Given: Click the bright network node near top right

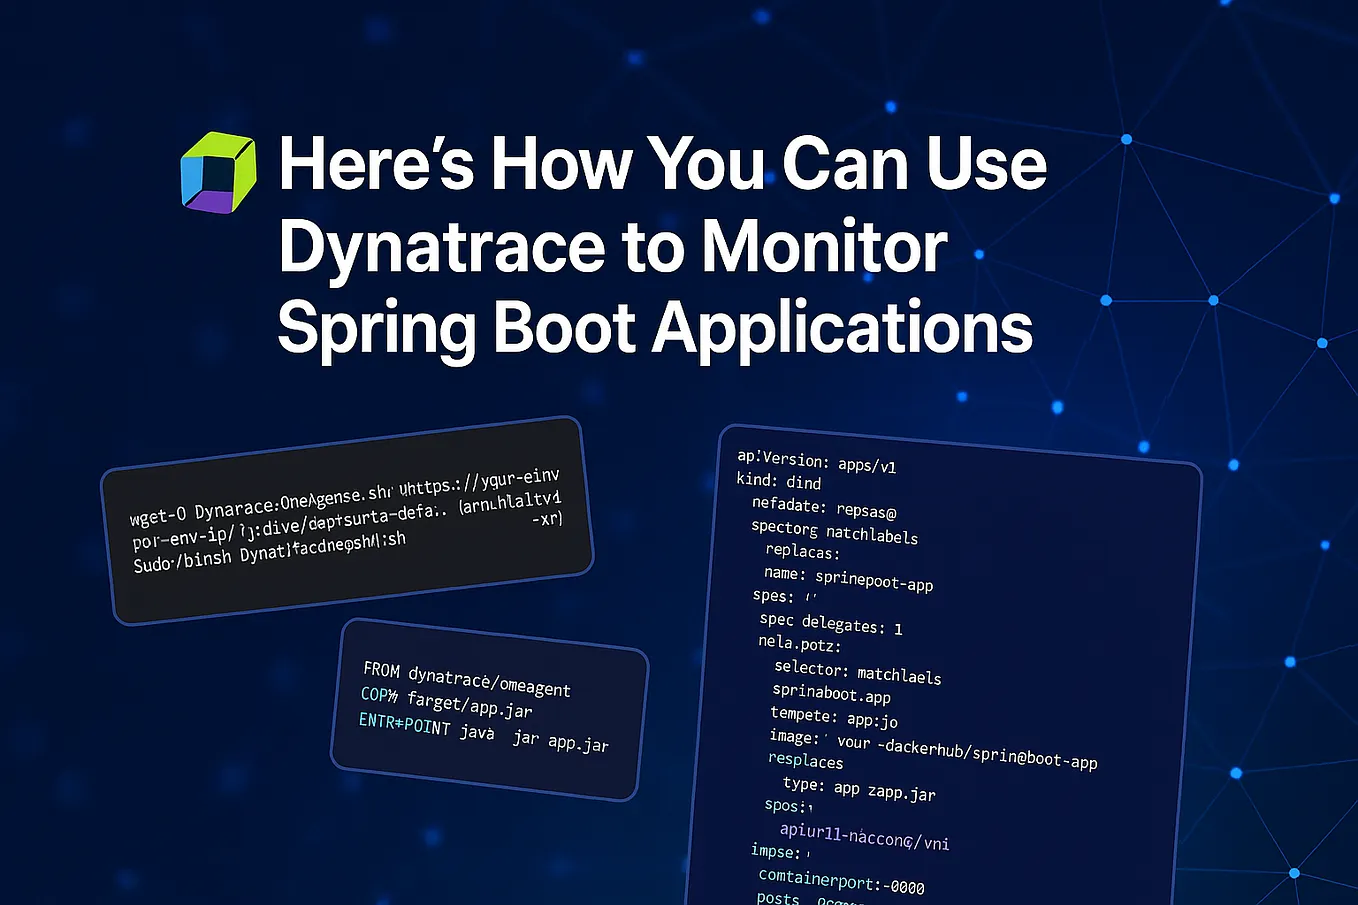Looking at the screenshot, I should [x=1125, y=139].
